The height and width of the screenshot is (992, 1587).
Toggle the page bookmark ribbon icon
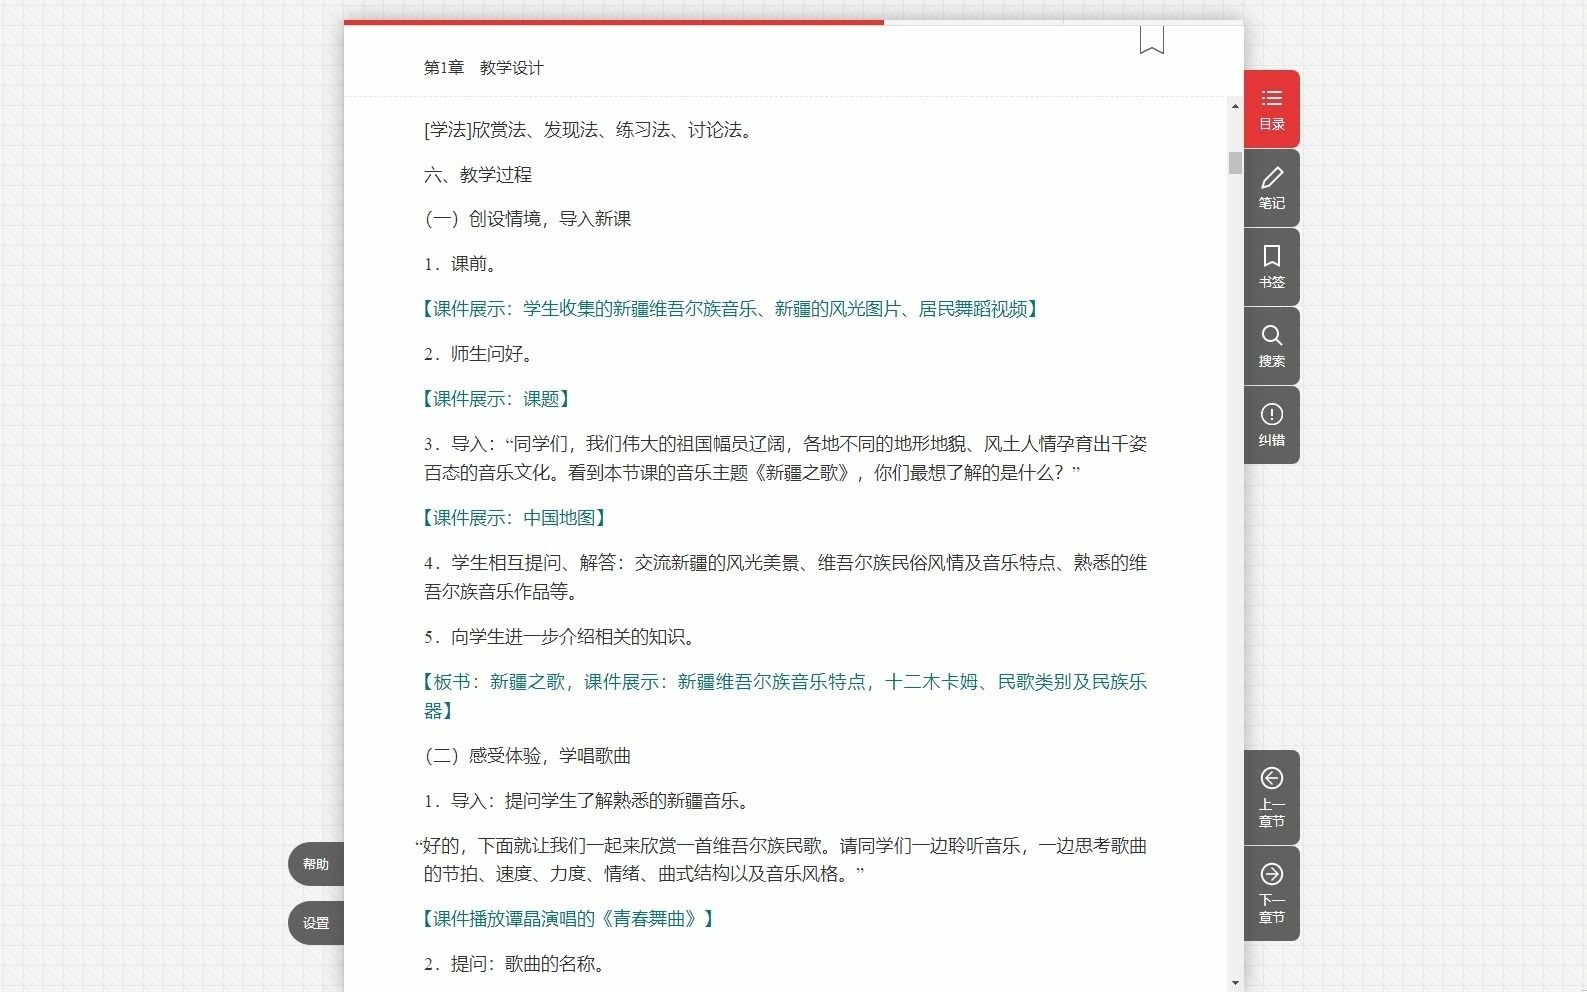point(1151,39)
